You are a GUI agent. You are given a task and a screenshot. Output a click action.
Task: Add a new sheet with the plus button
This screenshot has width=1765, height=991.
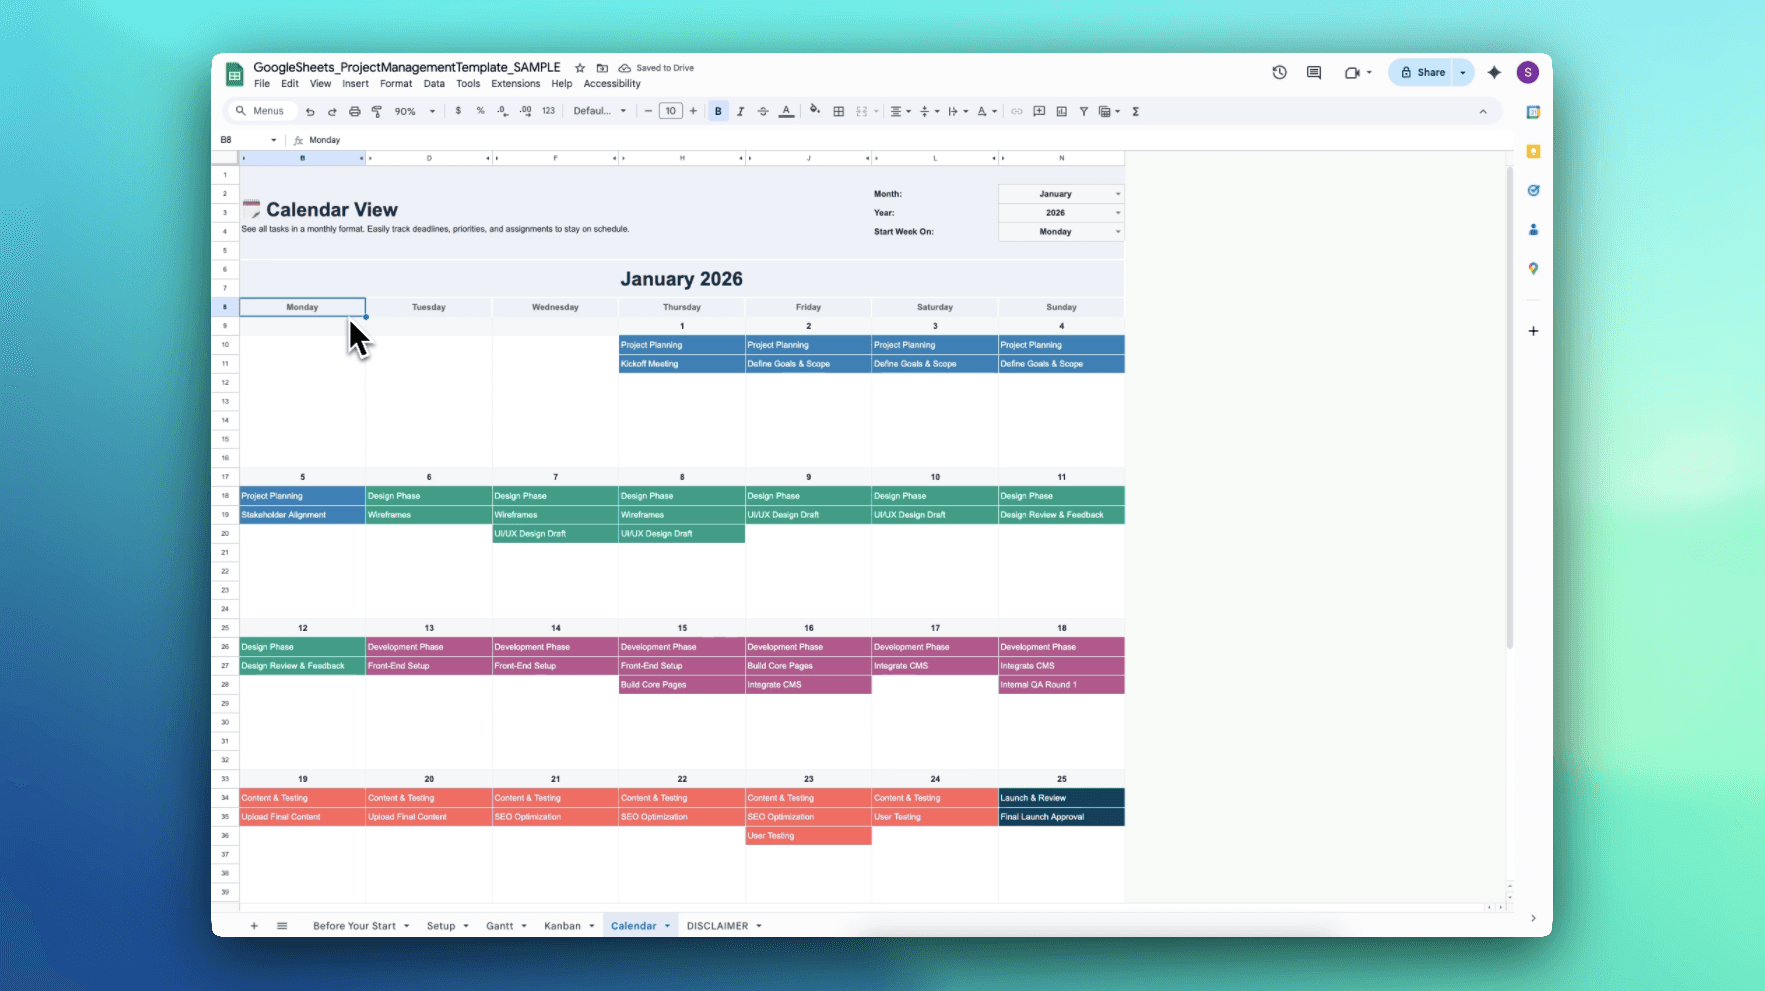pos(254,925)
